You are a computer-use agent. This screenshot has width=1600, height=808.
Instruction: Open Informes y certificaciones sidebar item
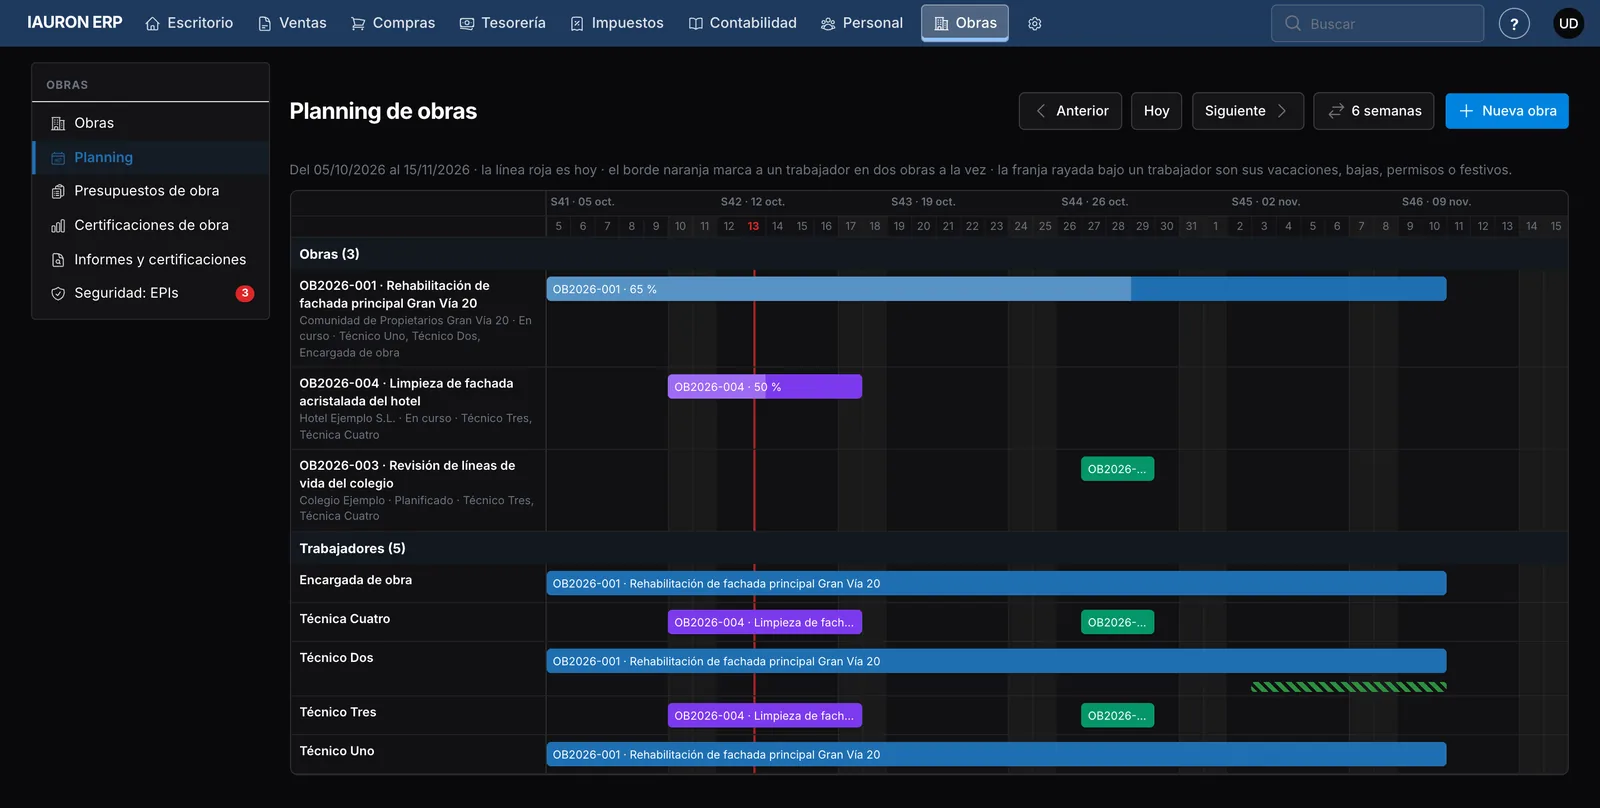(151, 259)
